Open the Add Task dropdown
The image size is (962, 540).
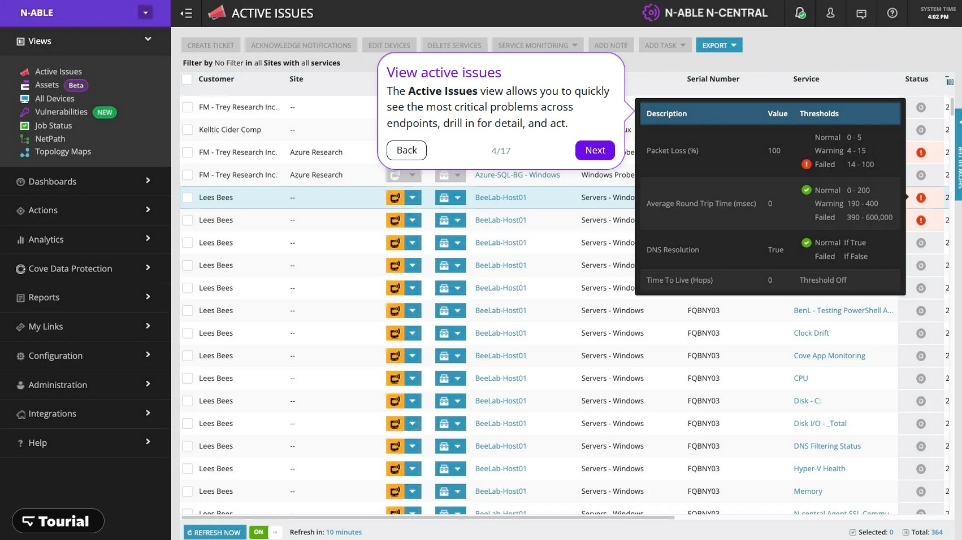tap(665, 45)
